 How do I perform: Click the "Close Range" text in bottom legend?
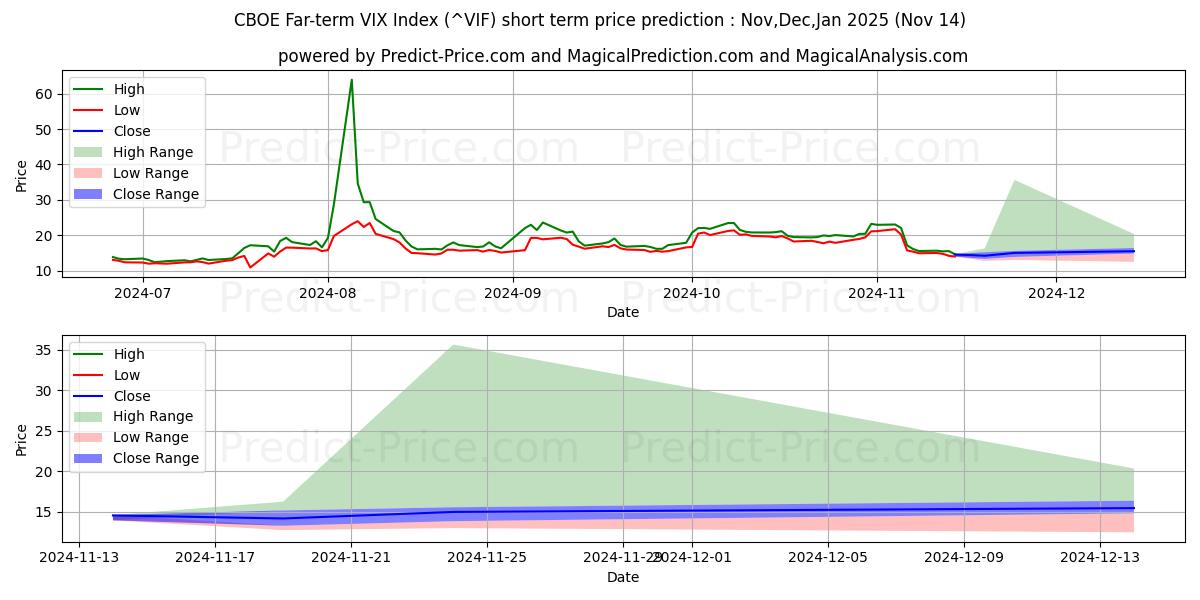tap(156, 458)
